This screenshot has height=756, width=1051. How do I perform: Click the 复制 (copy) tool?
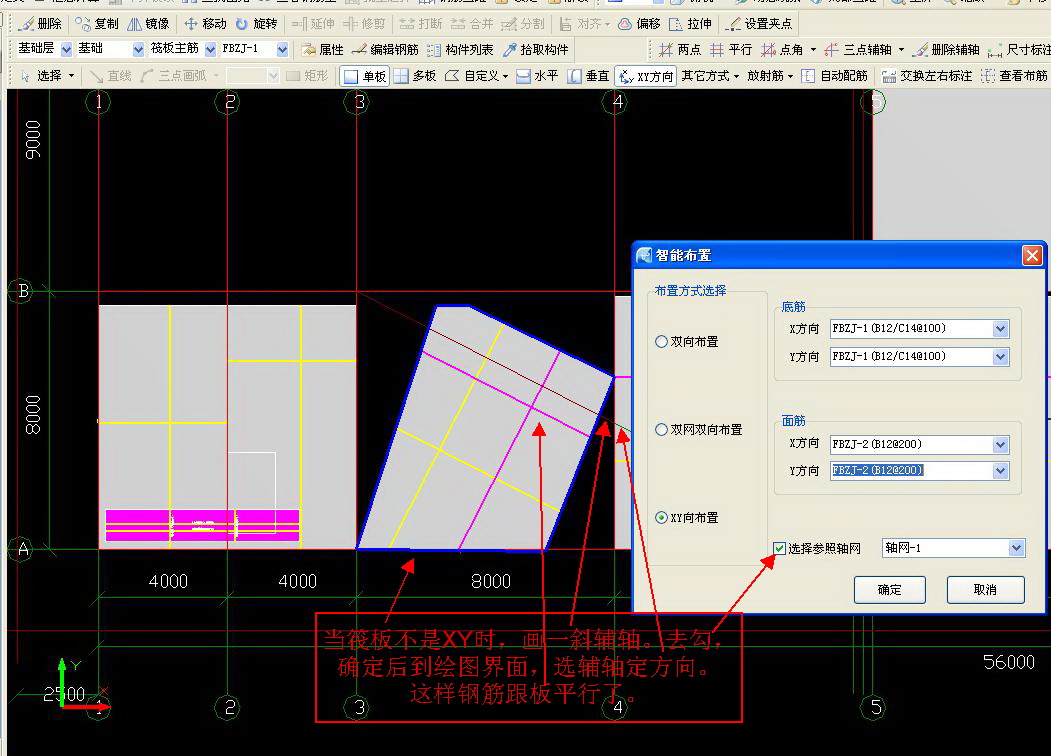[97, 24]
